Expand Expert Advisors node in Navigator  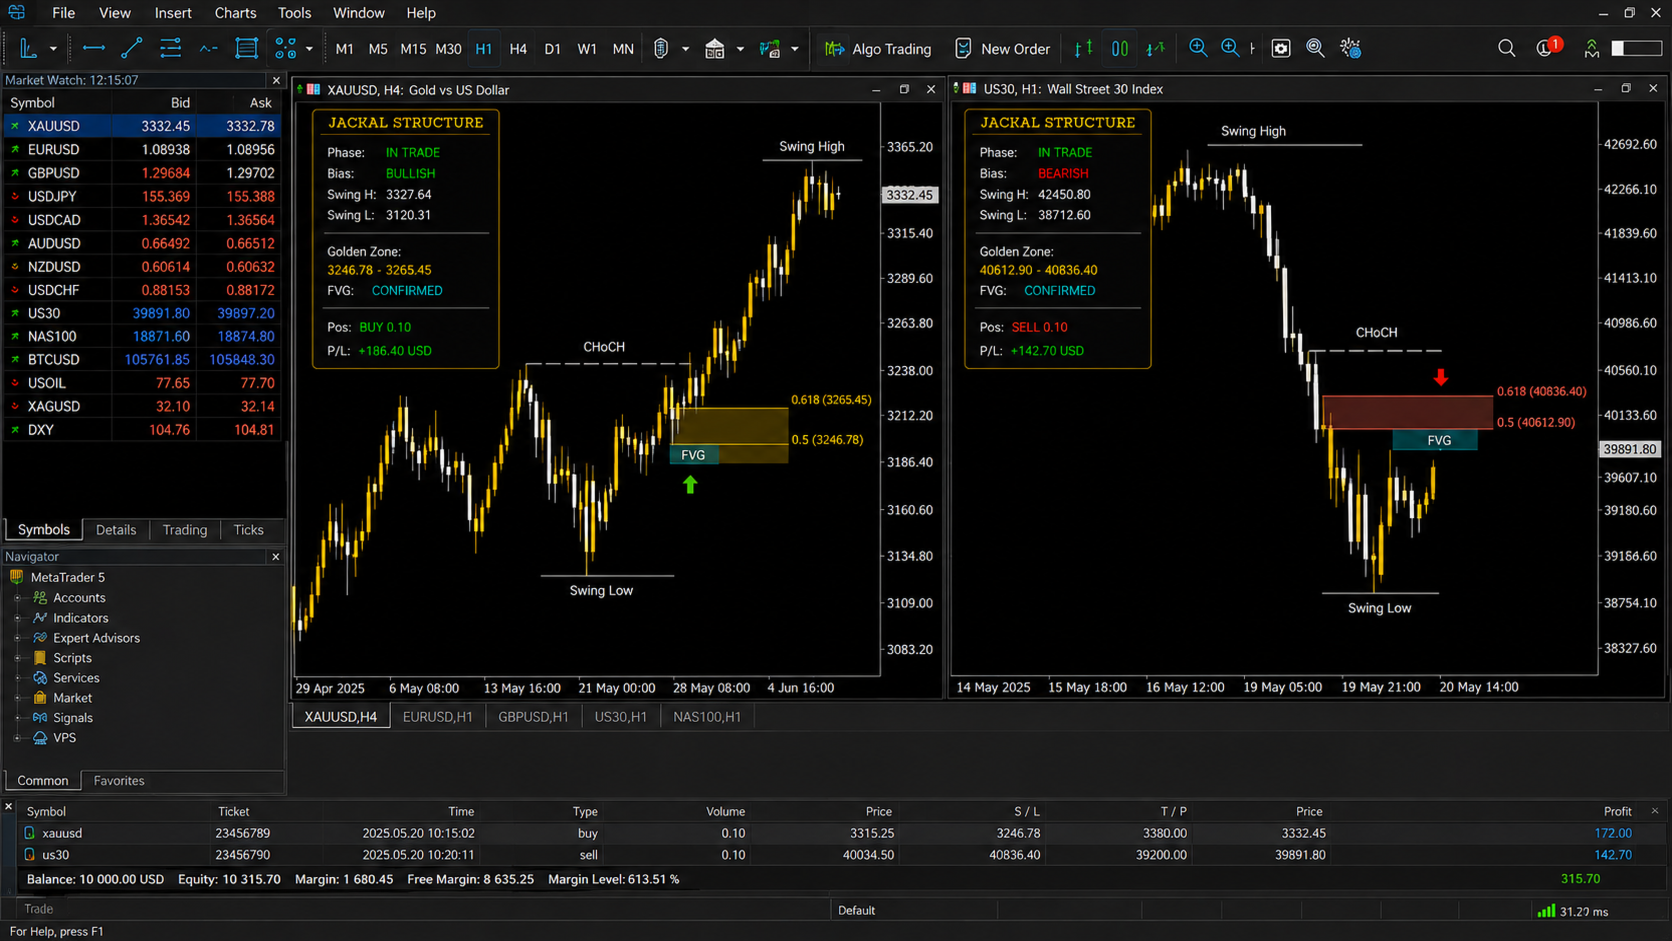[17, 638]
